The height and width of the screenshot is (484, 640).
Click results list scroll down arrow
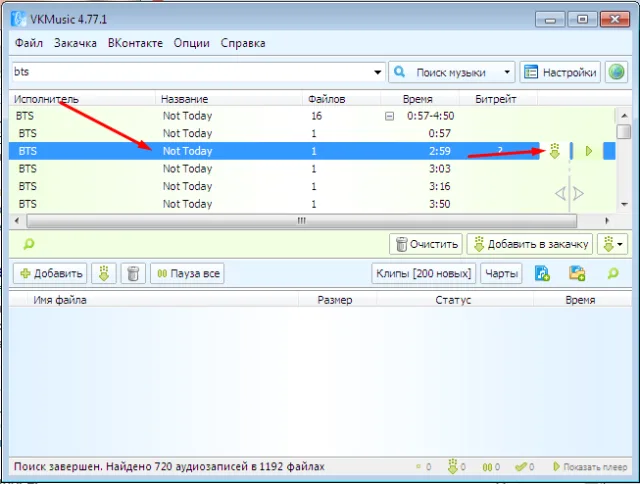point(624,204)
